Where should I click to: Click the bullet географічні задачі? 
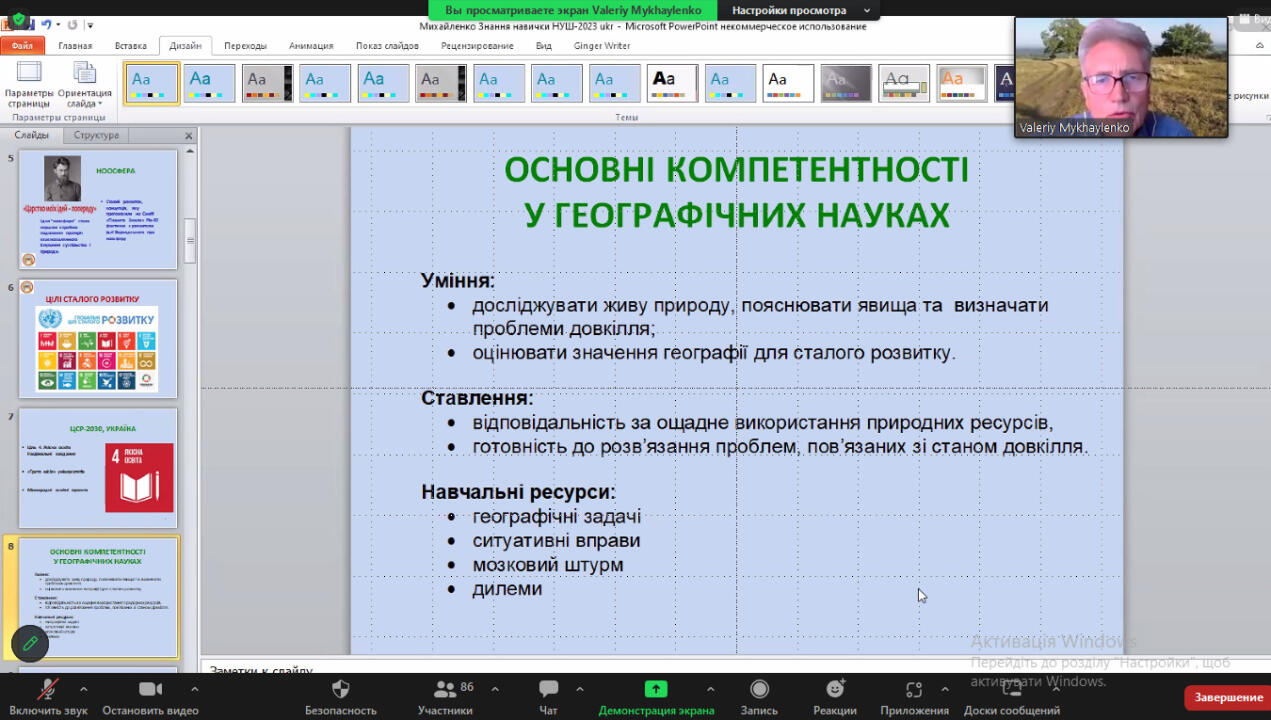(x=557, y=517)
